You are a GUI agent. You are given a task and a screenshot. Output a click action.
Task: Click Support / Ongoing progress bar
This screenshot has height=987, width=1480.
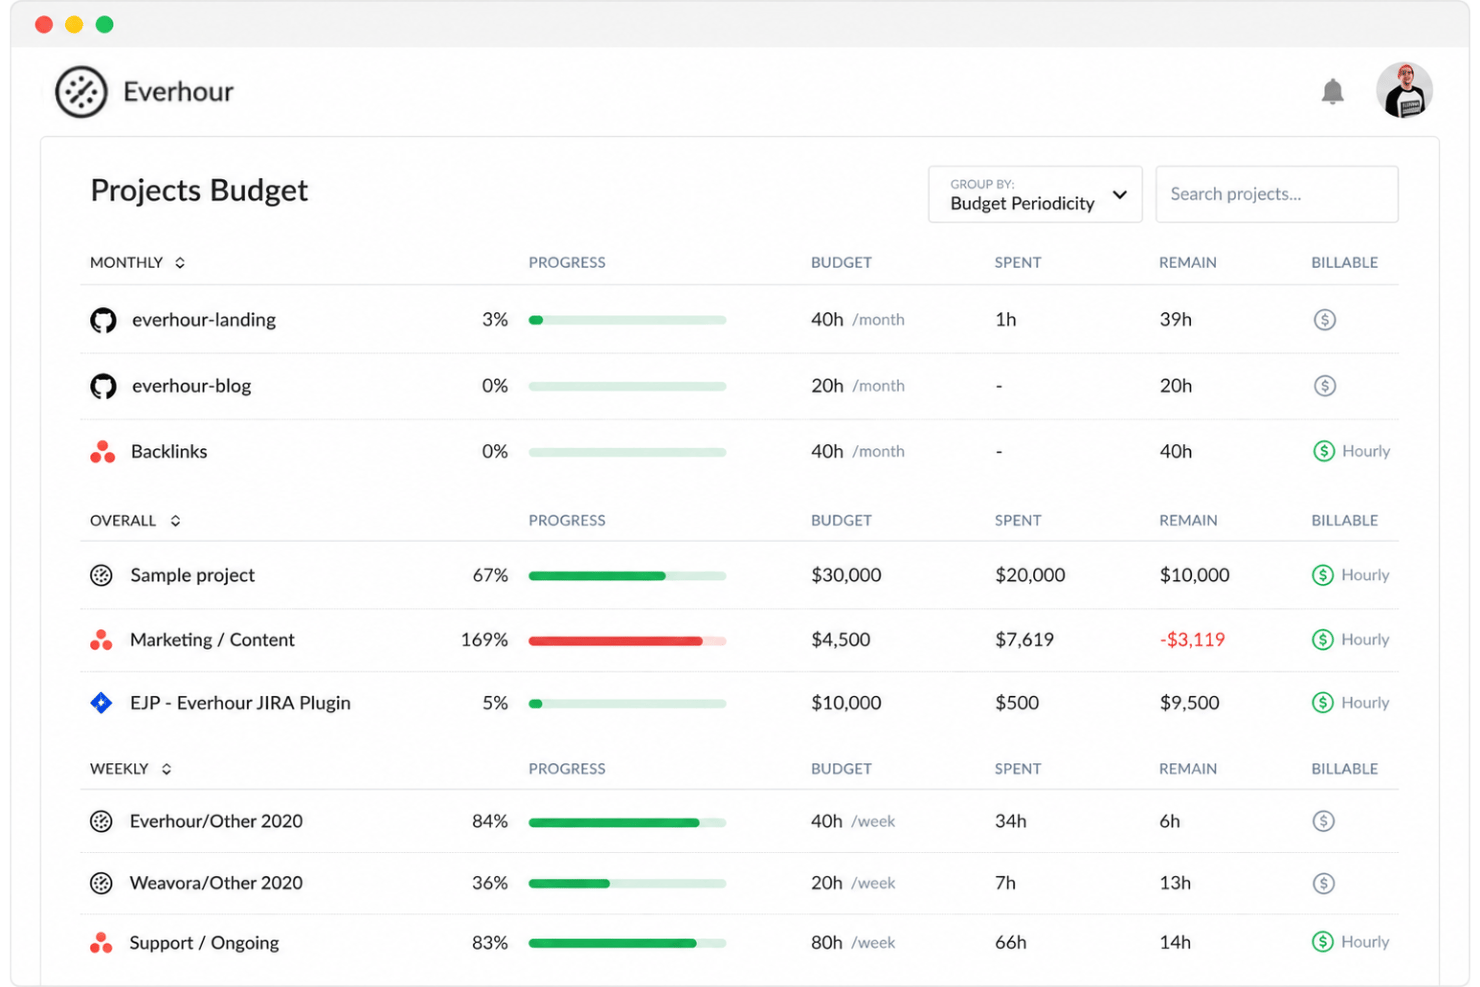[627, 943]
